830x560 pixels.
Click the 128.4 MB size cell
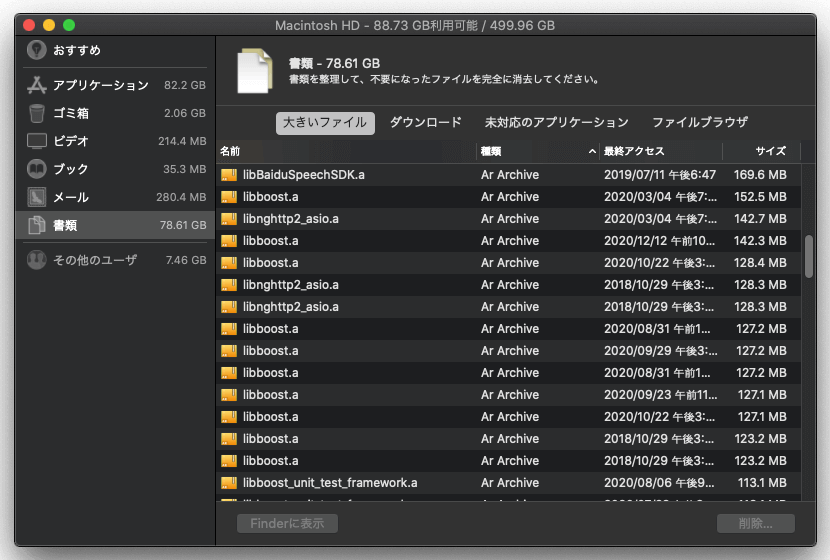[x=760, y=263]
